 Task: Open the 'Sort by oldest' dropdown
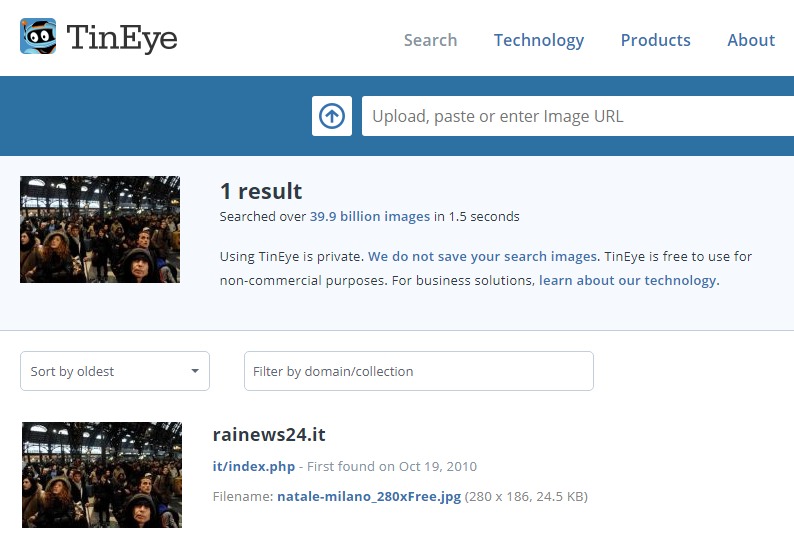pos(115,371)
